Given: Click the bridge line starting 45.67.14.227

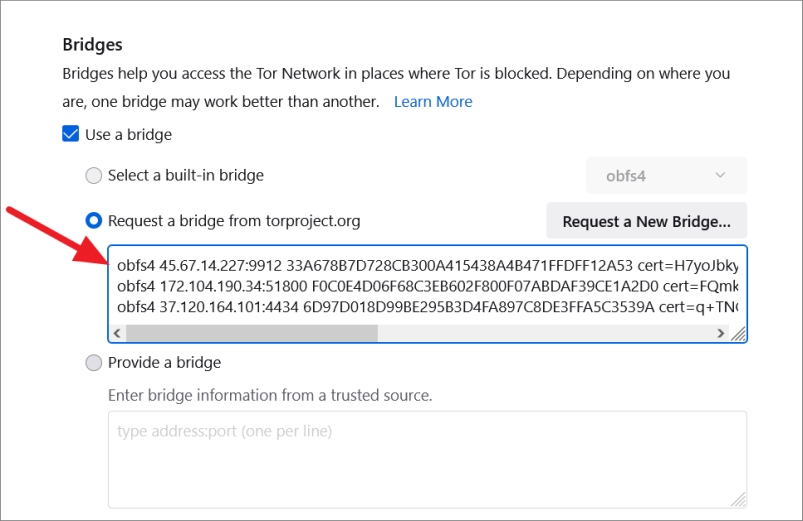Looking at the screenshot, I should point(427,266).
